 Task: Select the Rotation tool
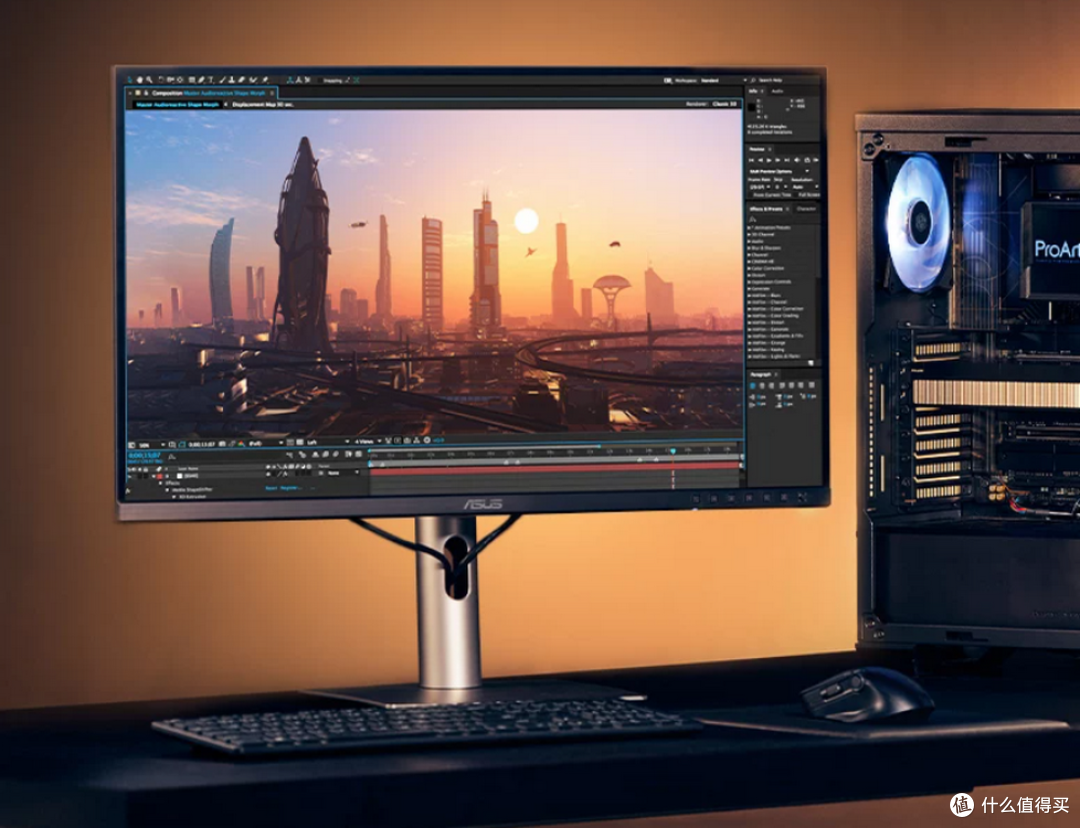pos(161,80)
